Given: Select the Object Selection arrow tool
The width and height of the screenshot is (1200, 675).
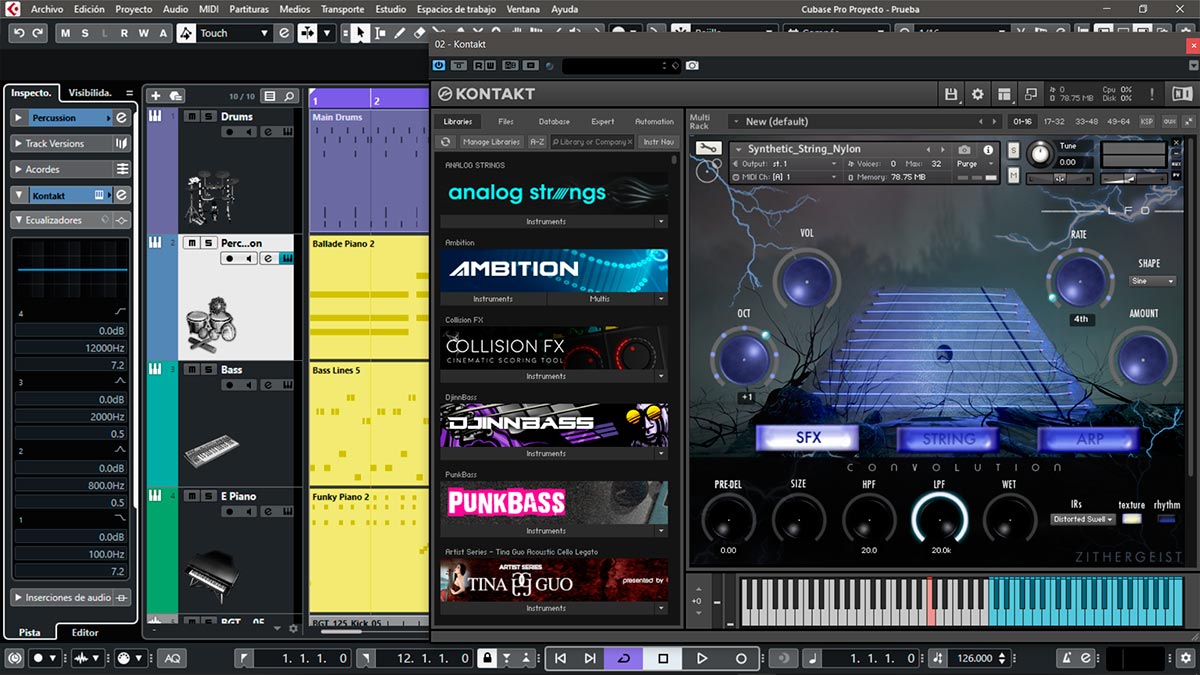Looking at the screenshot, I should point(360,33).
